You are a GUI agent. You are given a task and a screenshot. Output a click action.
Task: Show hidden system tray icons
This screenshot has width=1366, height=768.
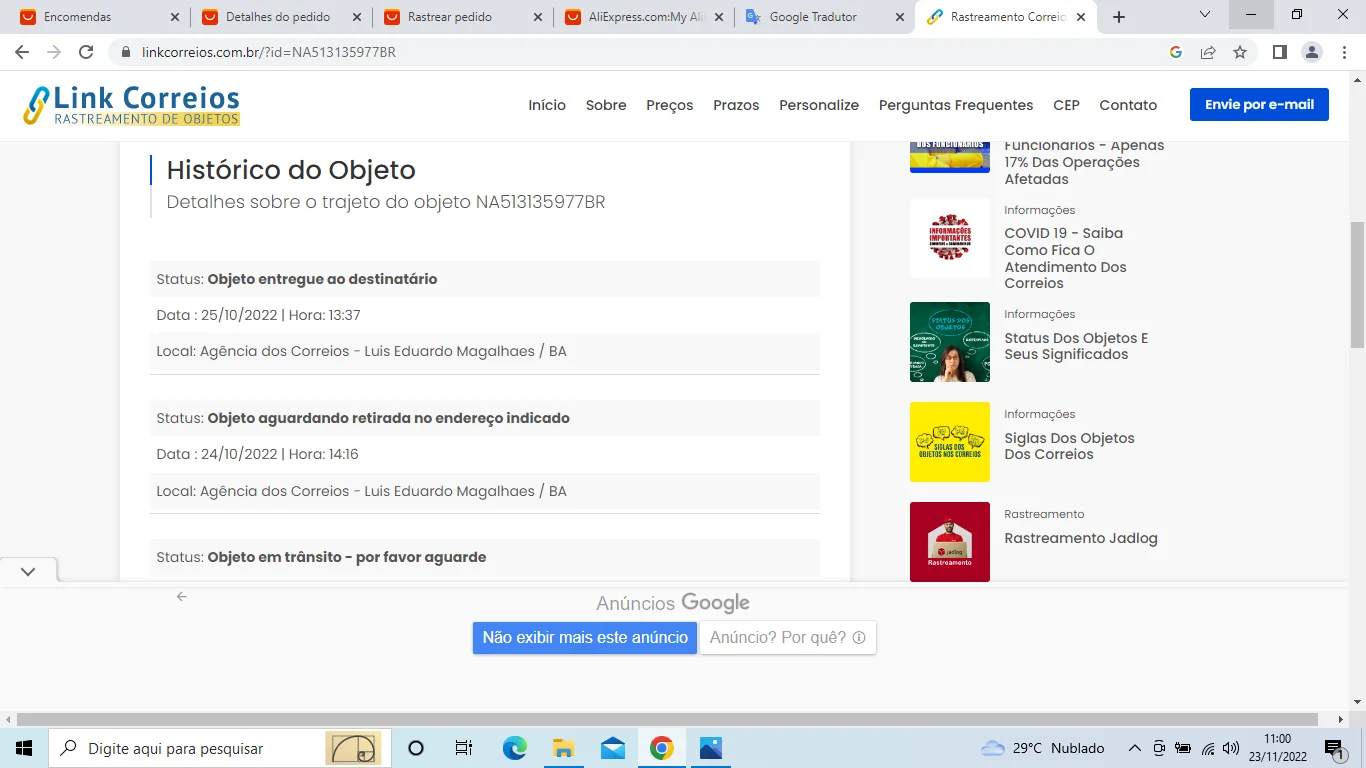[x=1134, y=748]
